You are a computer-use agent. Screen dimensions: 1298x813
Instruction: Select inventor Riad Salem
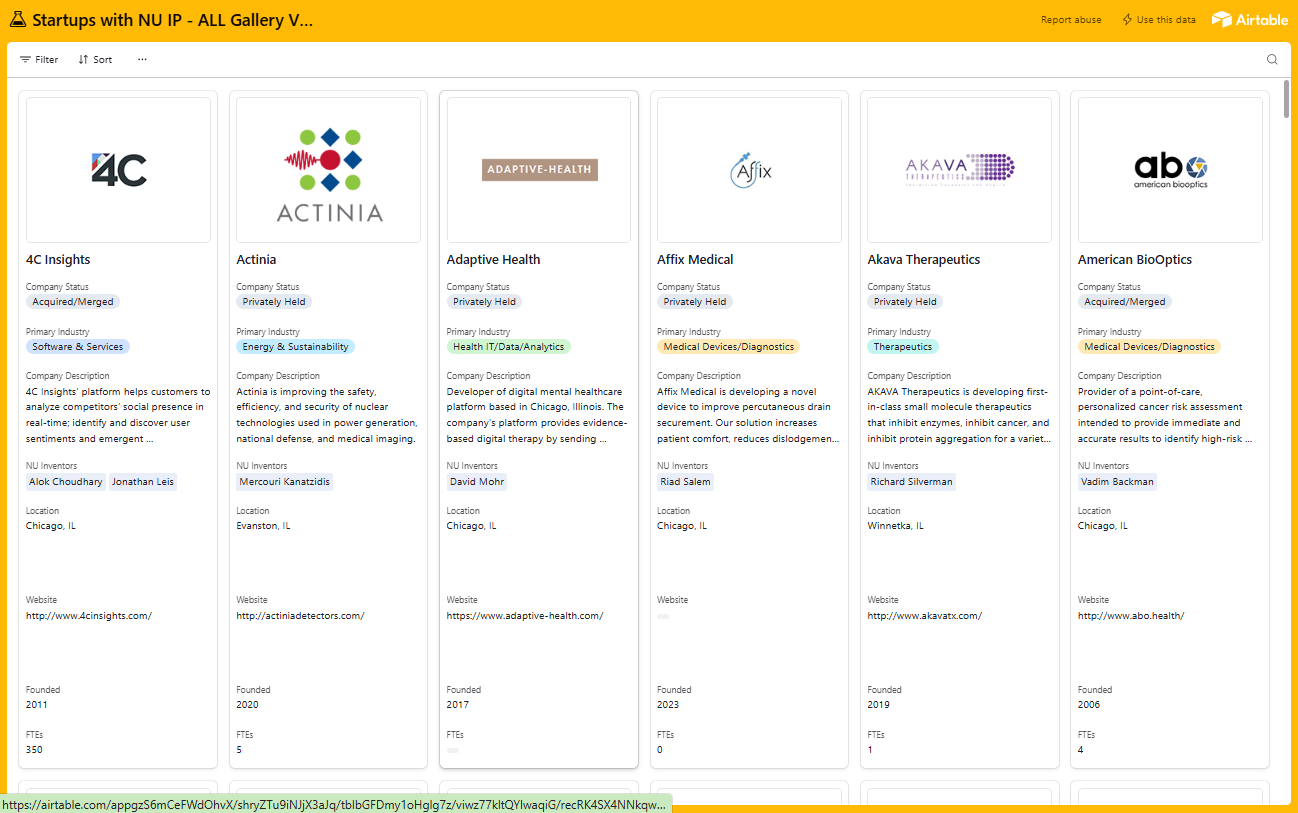click(x=685, y=482)
